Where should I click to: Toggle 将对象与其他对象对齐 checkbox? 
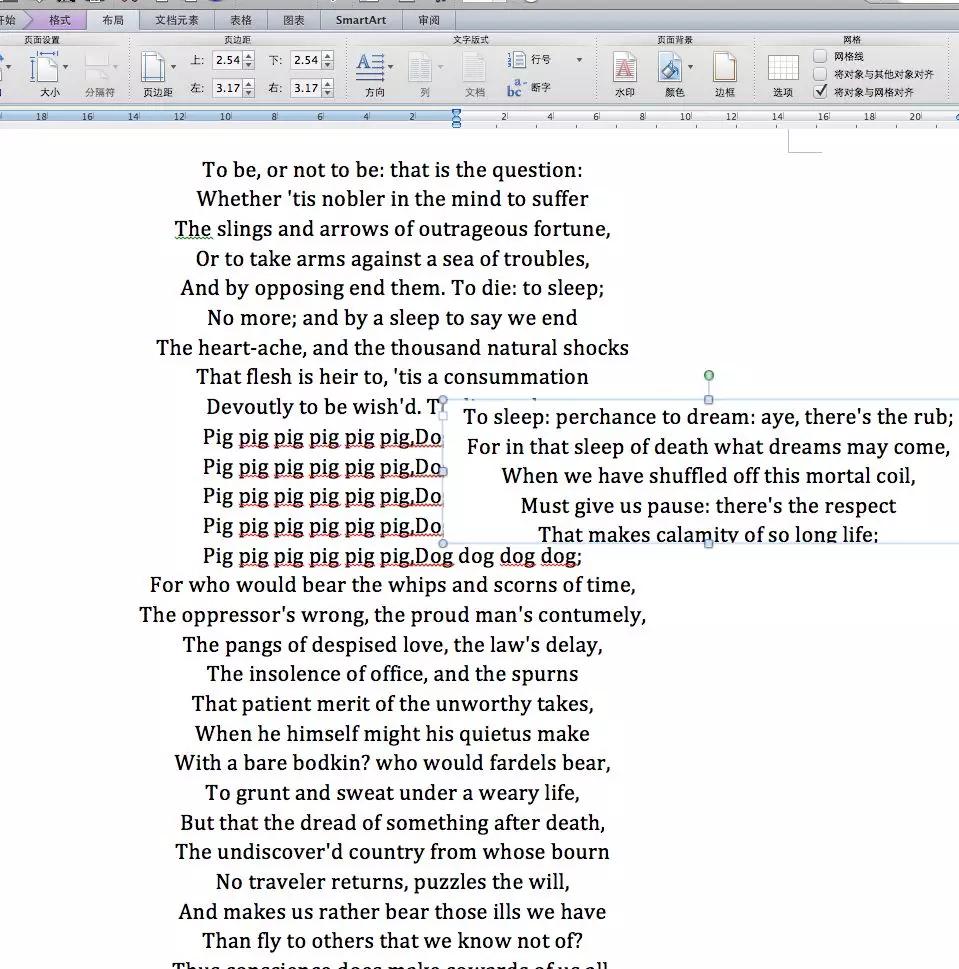pyautogui.click(x=820, y=74)
